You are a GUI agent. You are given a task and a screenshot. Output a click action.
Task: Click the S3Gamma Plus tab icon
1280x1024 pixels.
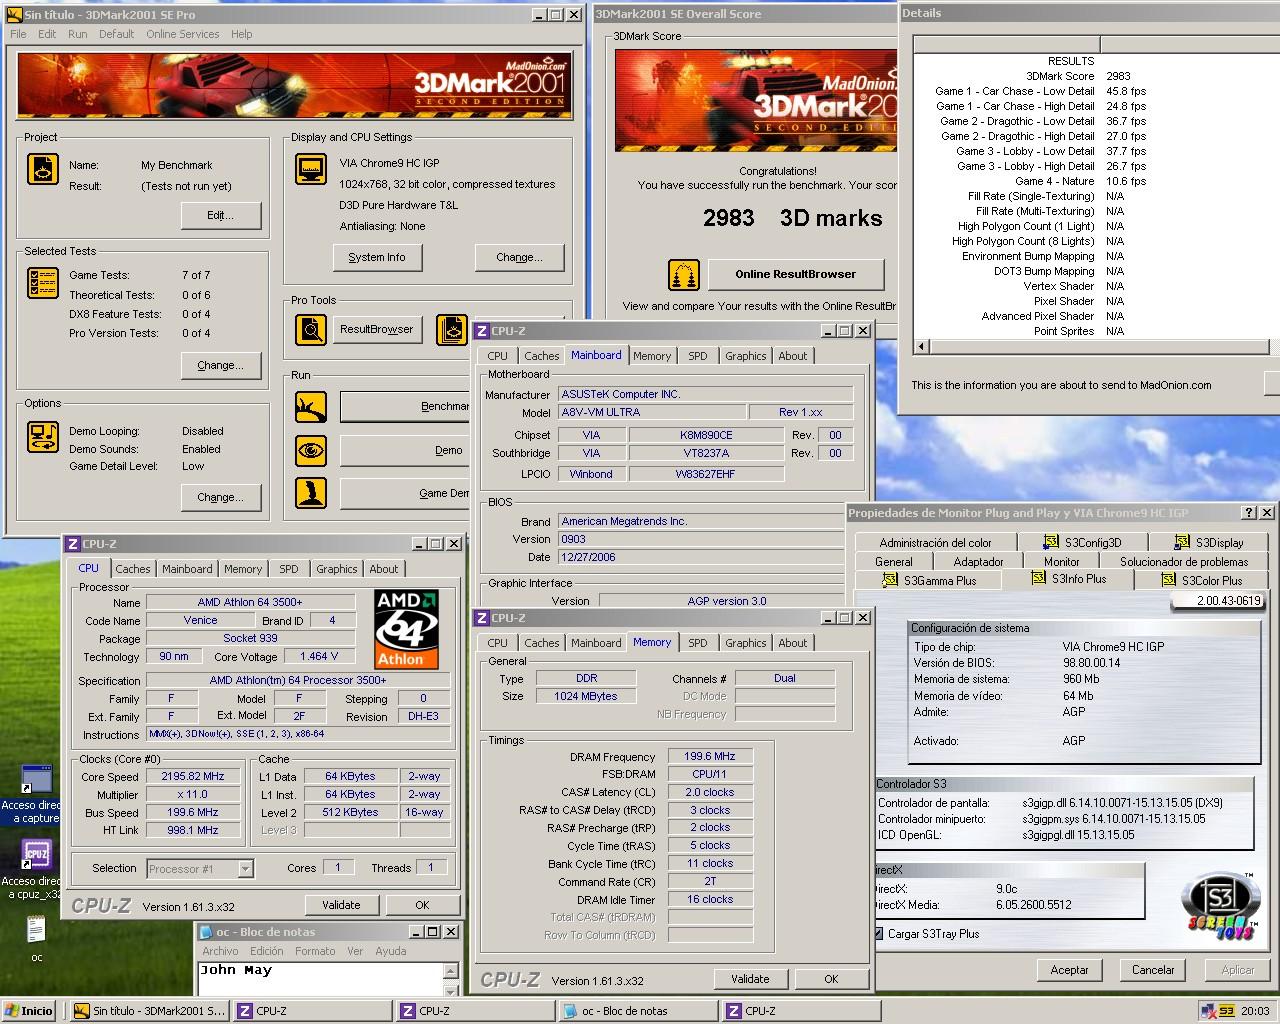(889, 580)
